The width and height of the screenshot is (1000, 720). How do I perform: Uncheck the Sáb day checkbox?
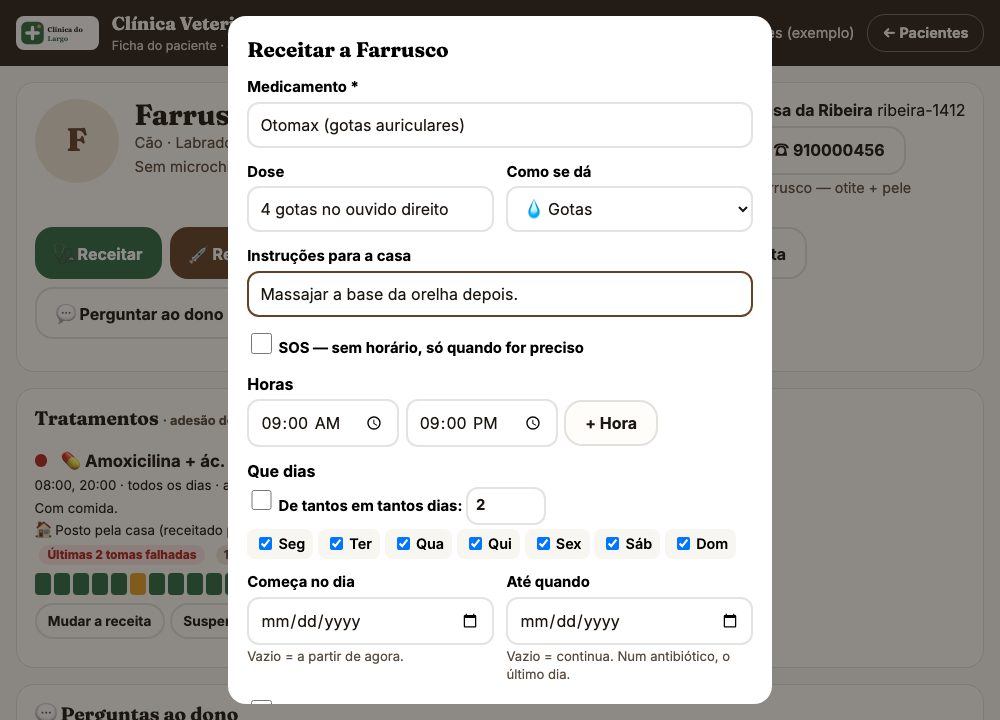click(612, 543)
